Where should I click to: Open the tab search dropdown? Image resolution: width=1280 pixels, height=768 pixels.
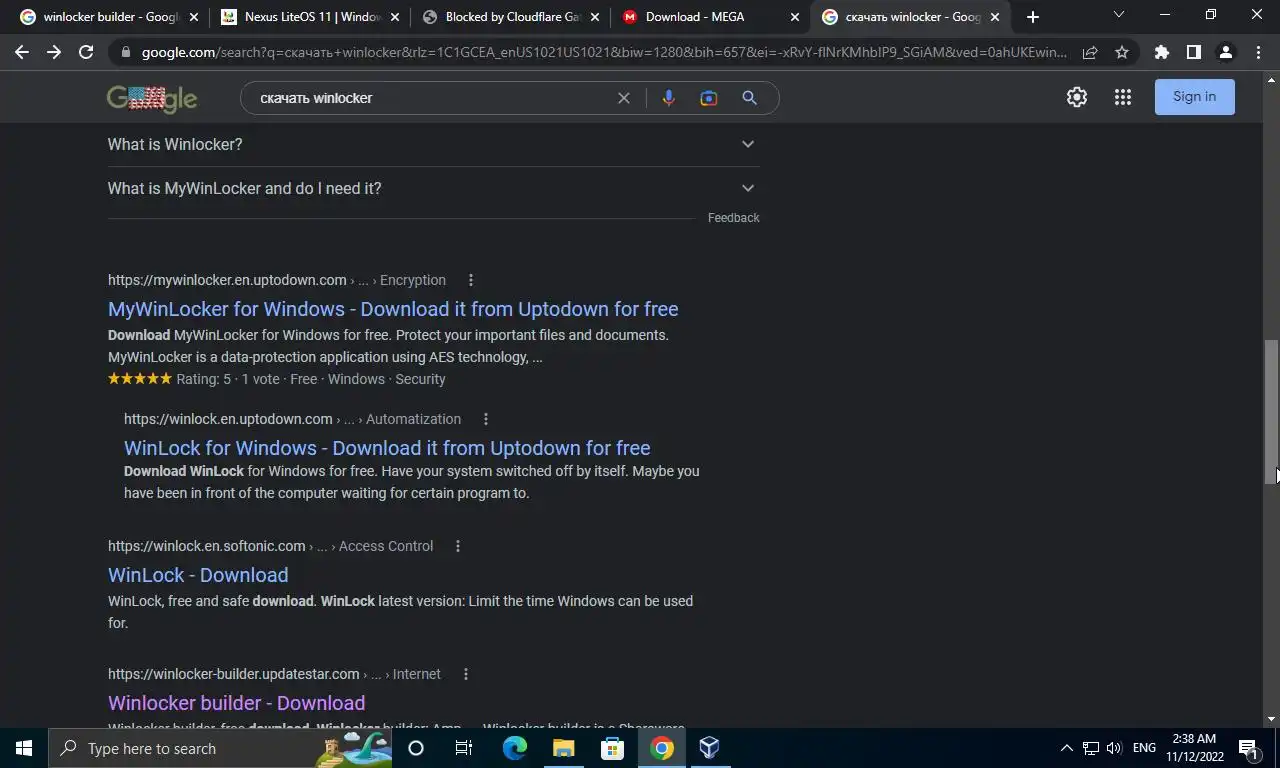1118,15
